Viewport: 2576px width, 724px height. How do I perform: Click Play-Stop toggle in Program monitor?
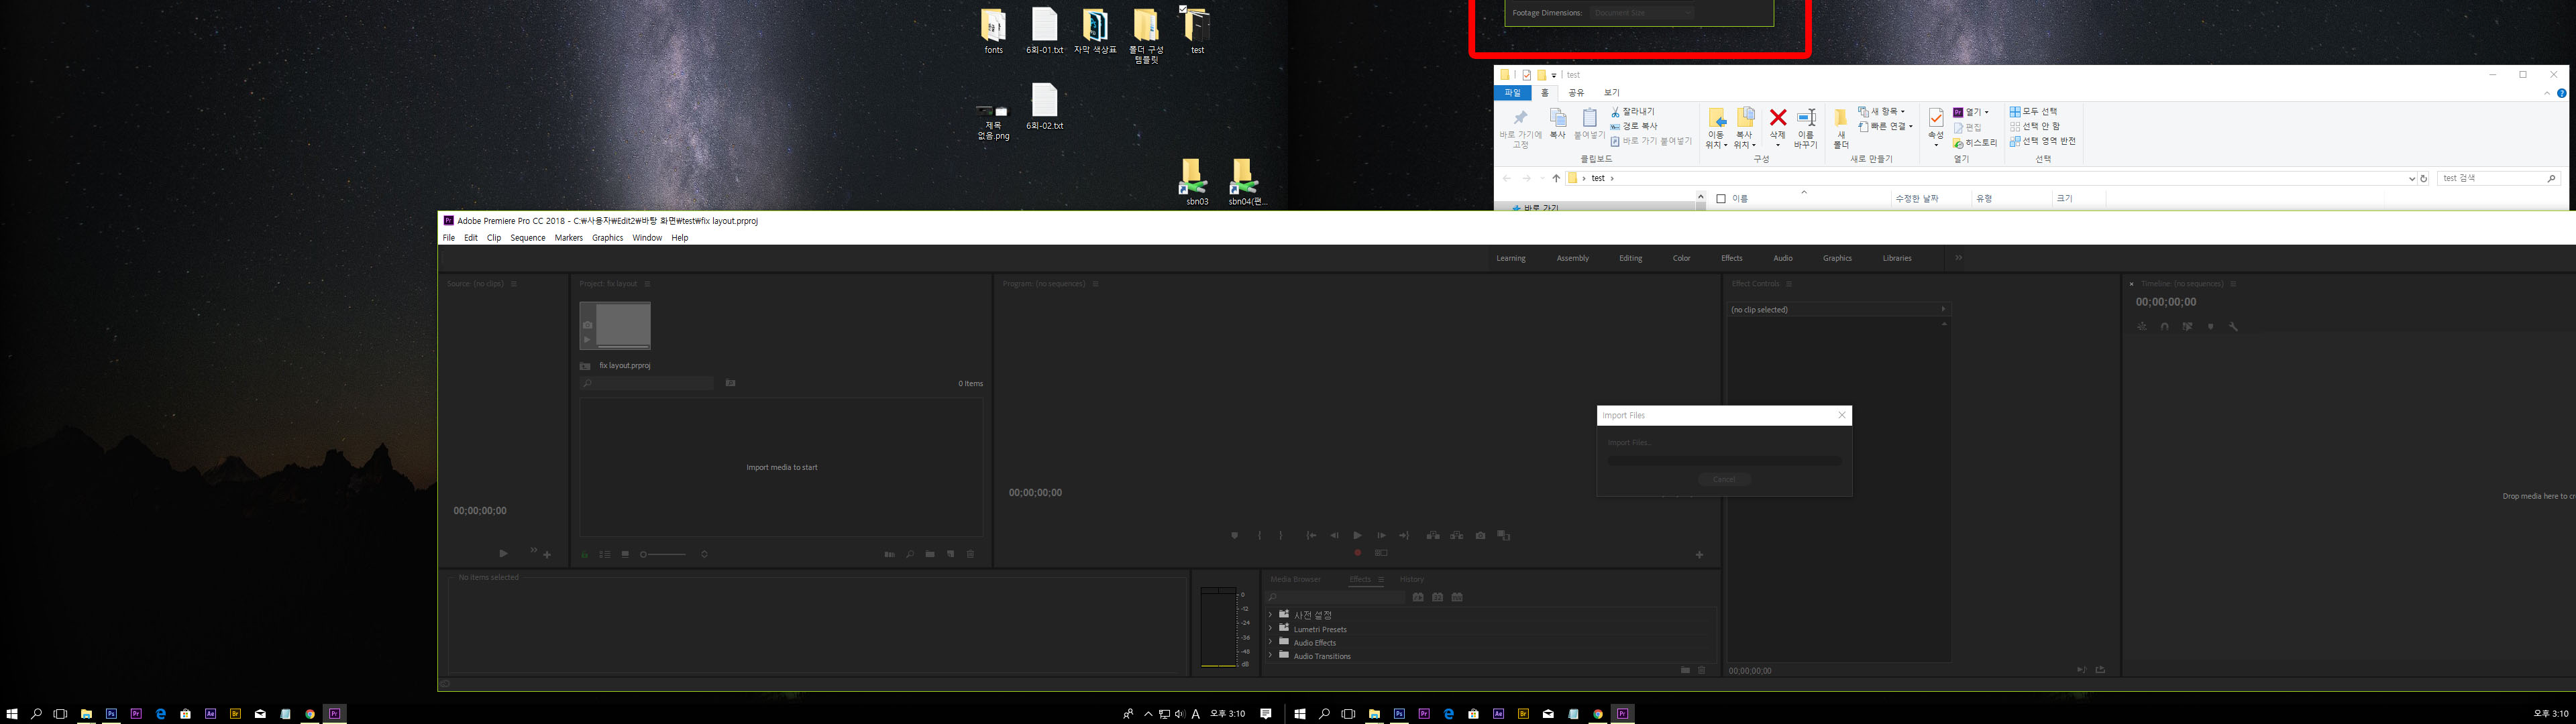point(1357,536)
